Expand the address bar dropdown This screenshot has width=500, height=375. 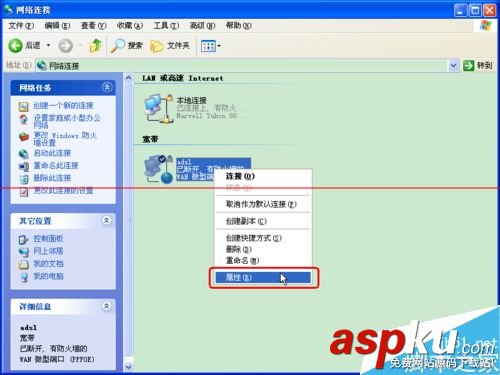pos(453,65)
